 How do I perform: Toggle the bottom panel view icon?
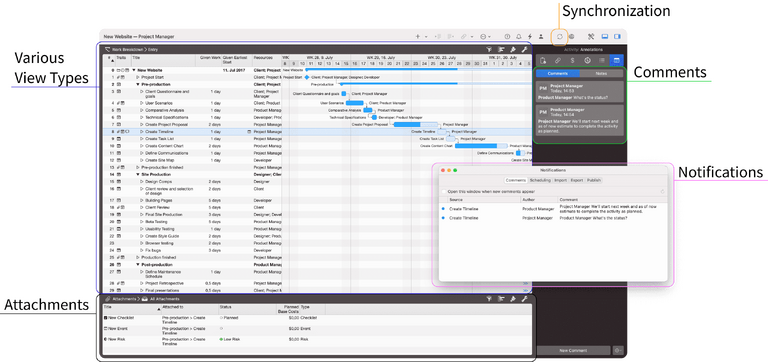tap(604, 37)
